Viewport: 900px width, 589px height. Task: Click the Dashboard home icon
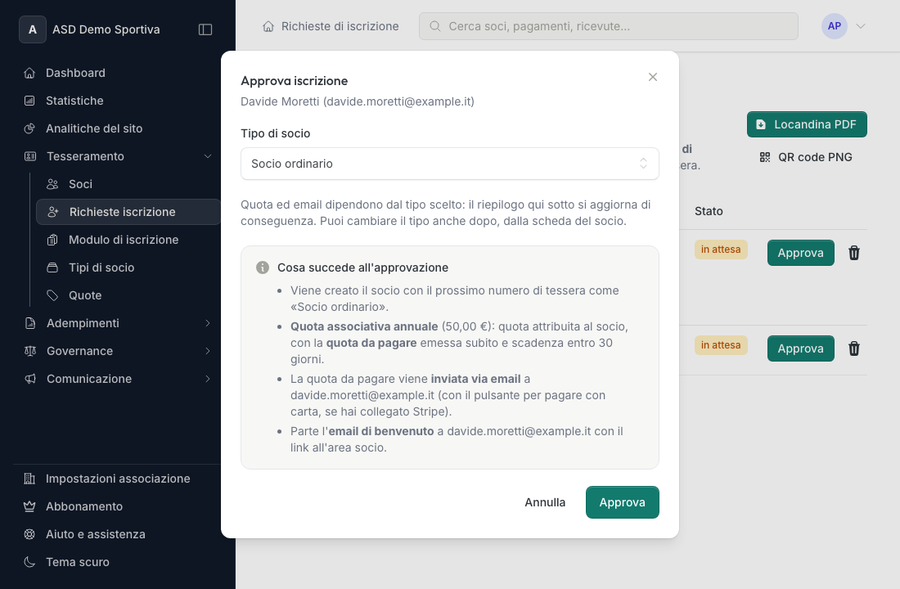(x=30, y=73)
